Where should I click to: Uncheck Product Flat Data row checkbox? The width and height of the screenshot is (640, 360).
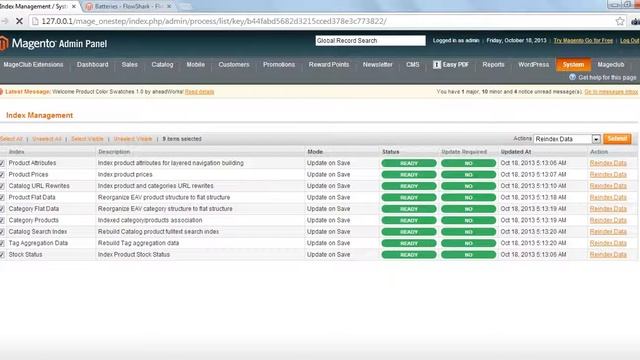tap(2, 198)
